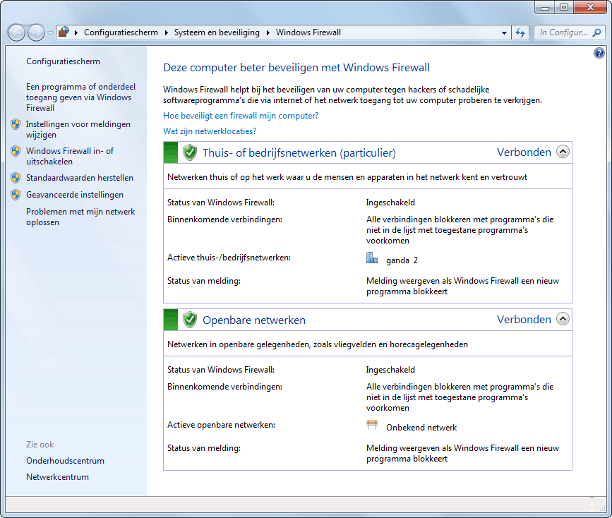Click the green shield icon of Thuis- of bedrijfsnetwerken
This screenshot has height=518, width=612.
pyautogui.click(x=190, y=153)
